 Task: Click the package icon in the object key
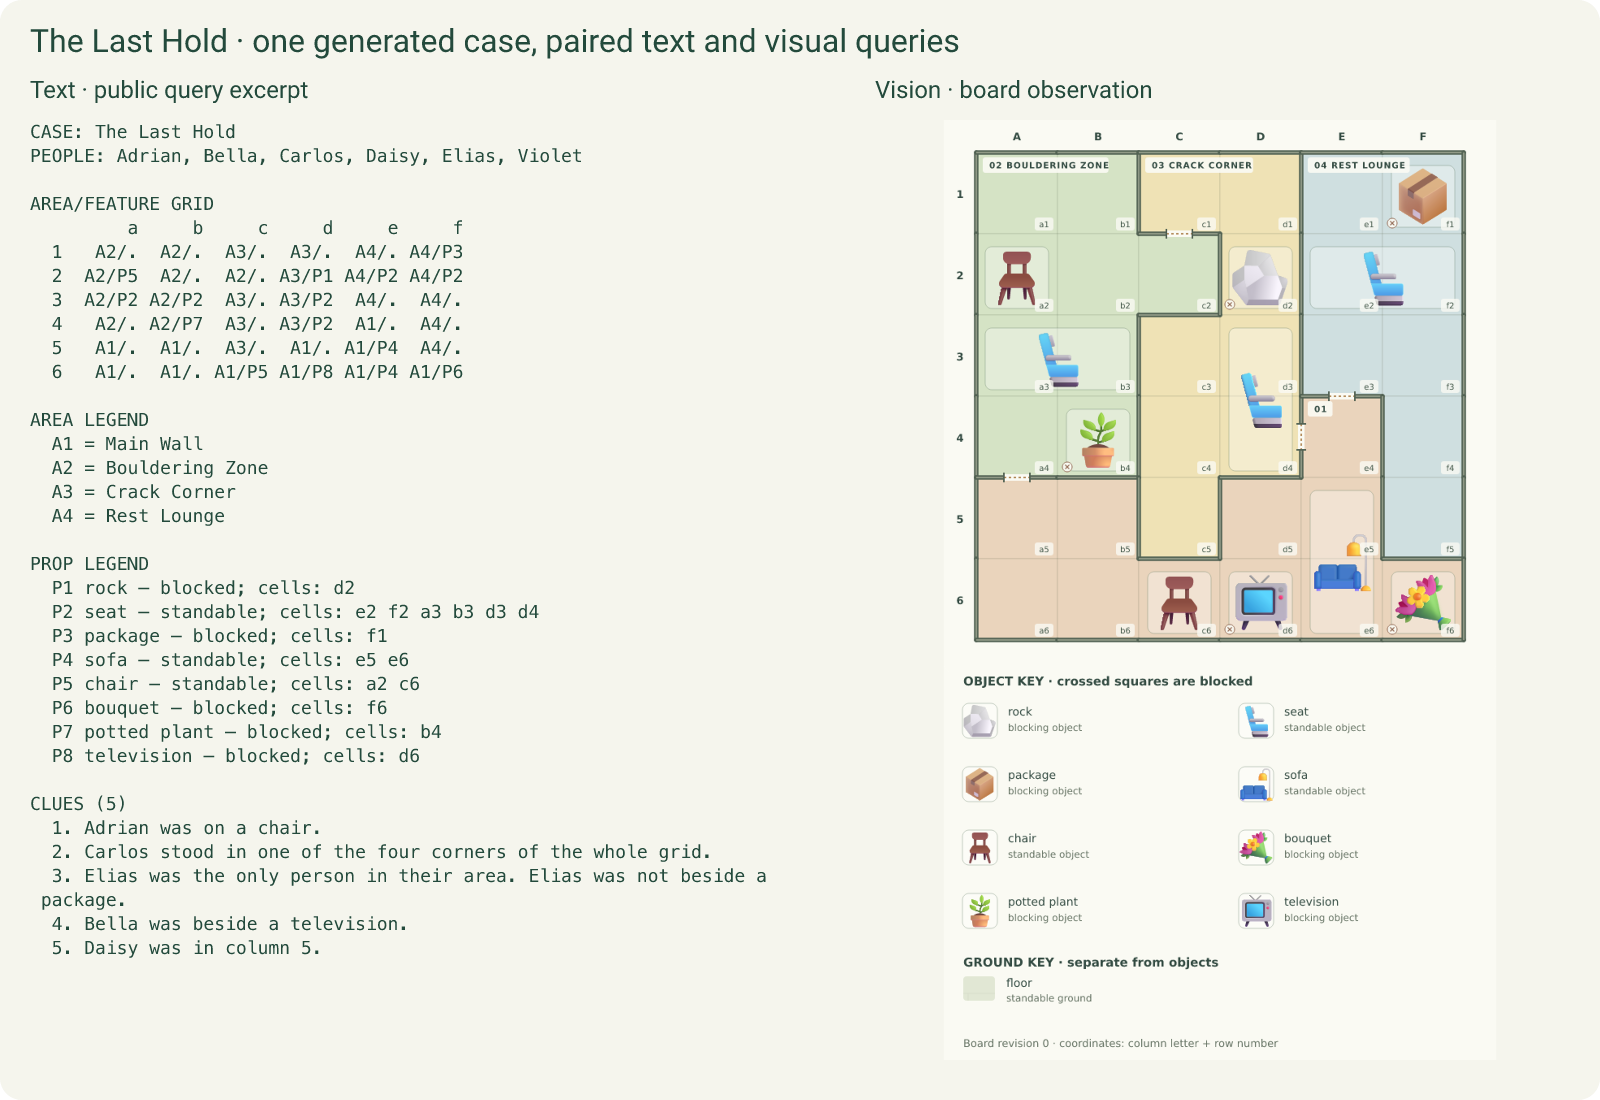click(980, 783)
